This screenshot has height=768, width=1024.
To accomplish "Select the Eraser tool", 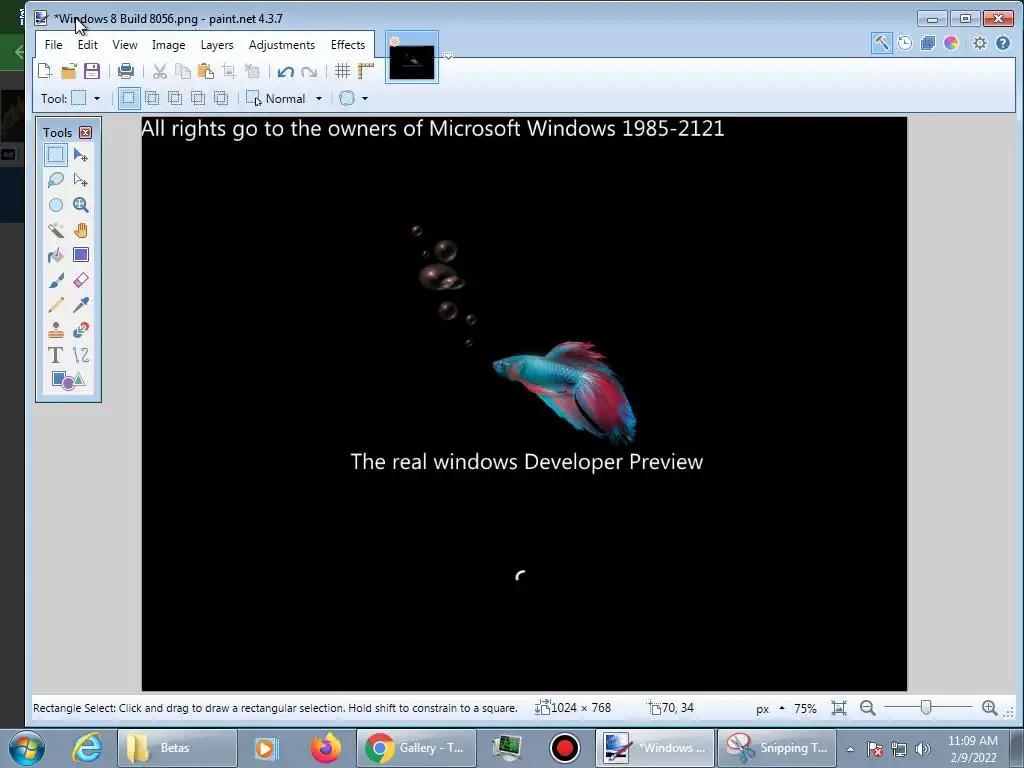I will [80, 280].
